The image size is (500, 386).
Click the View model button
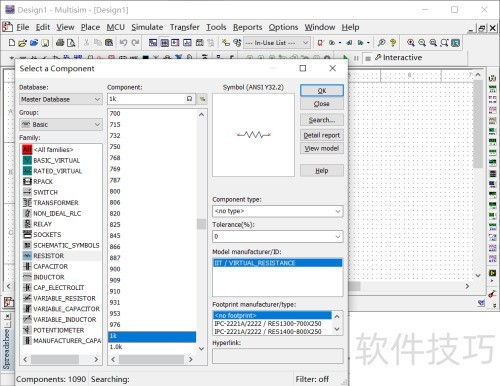pos(322,148)
